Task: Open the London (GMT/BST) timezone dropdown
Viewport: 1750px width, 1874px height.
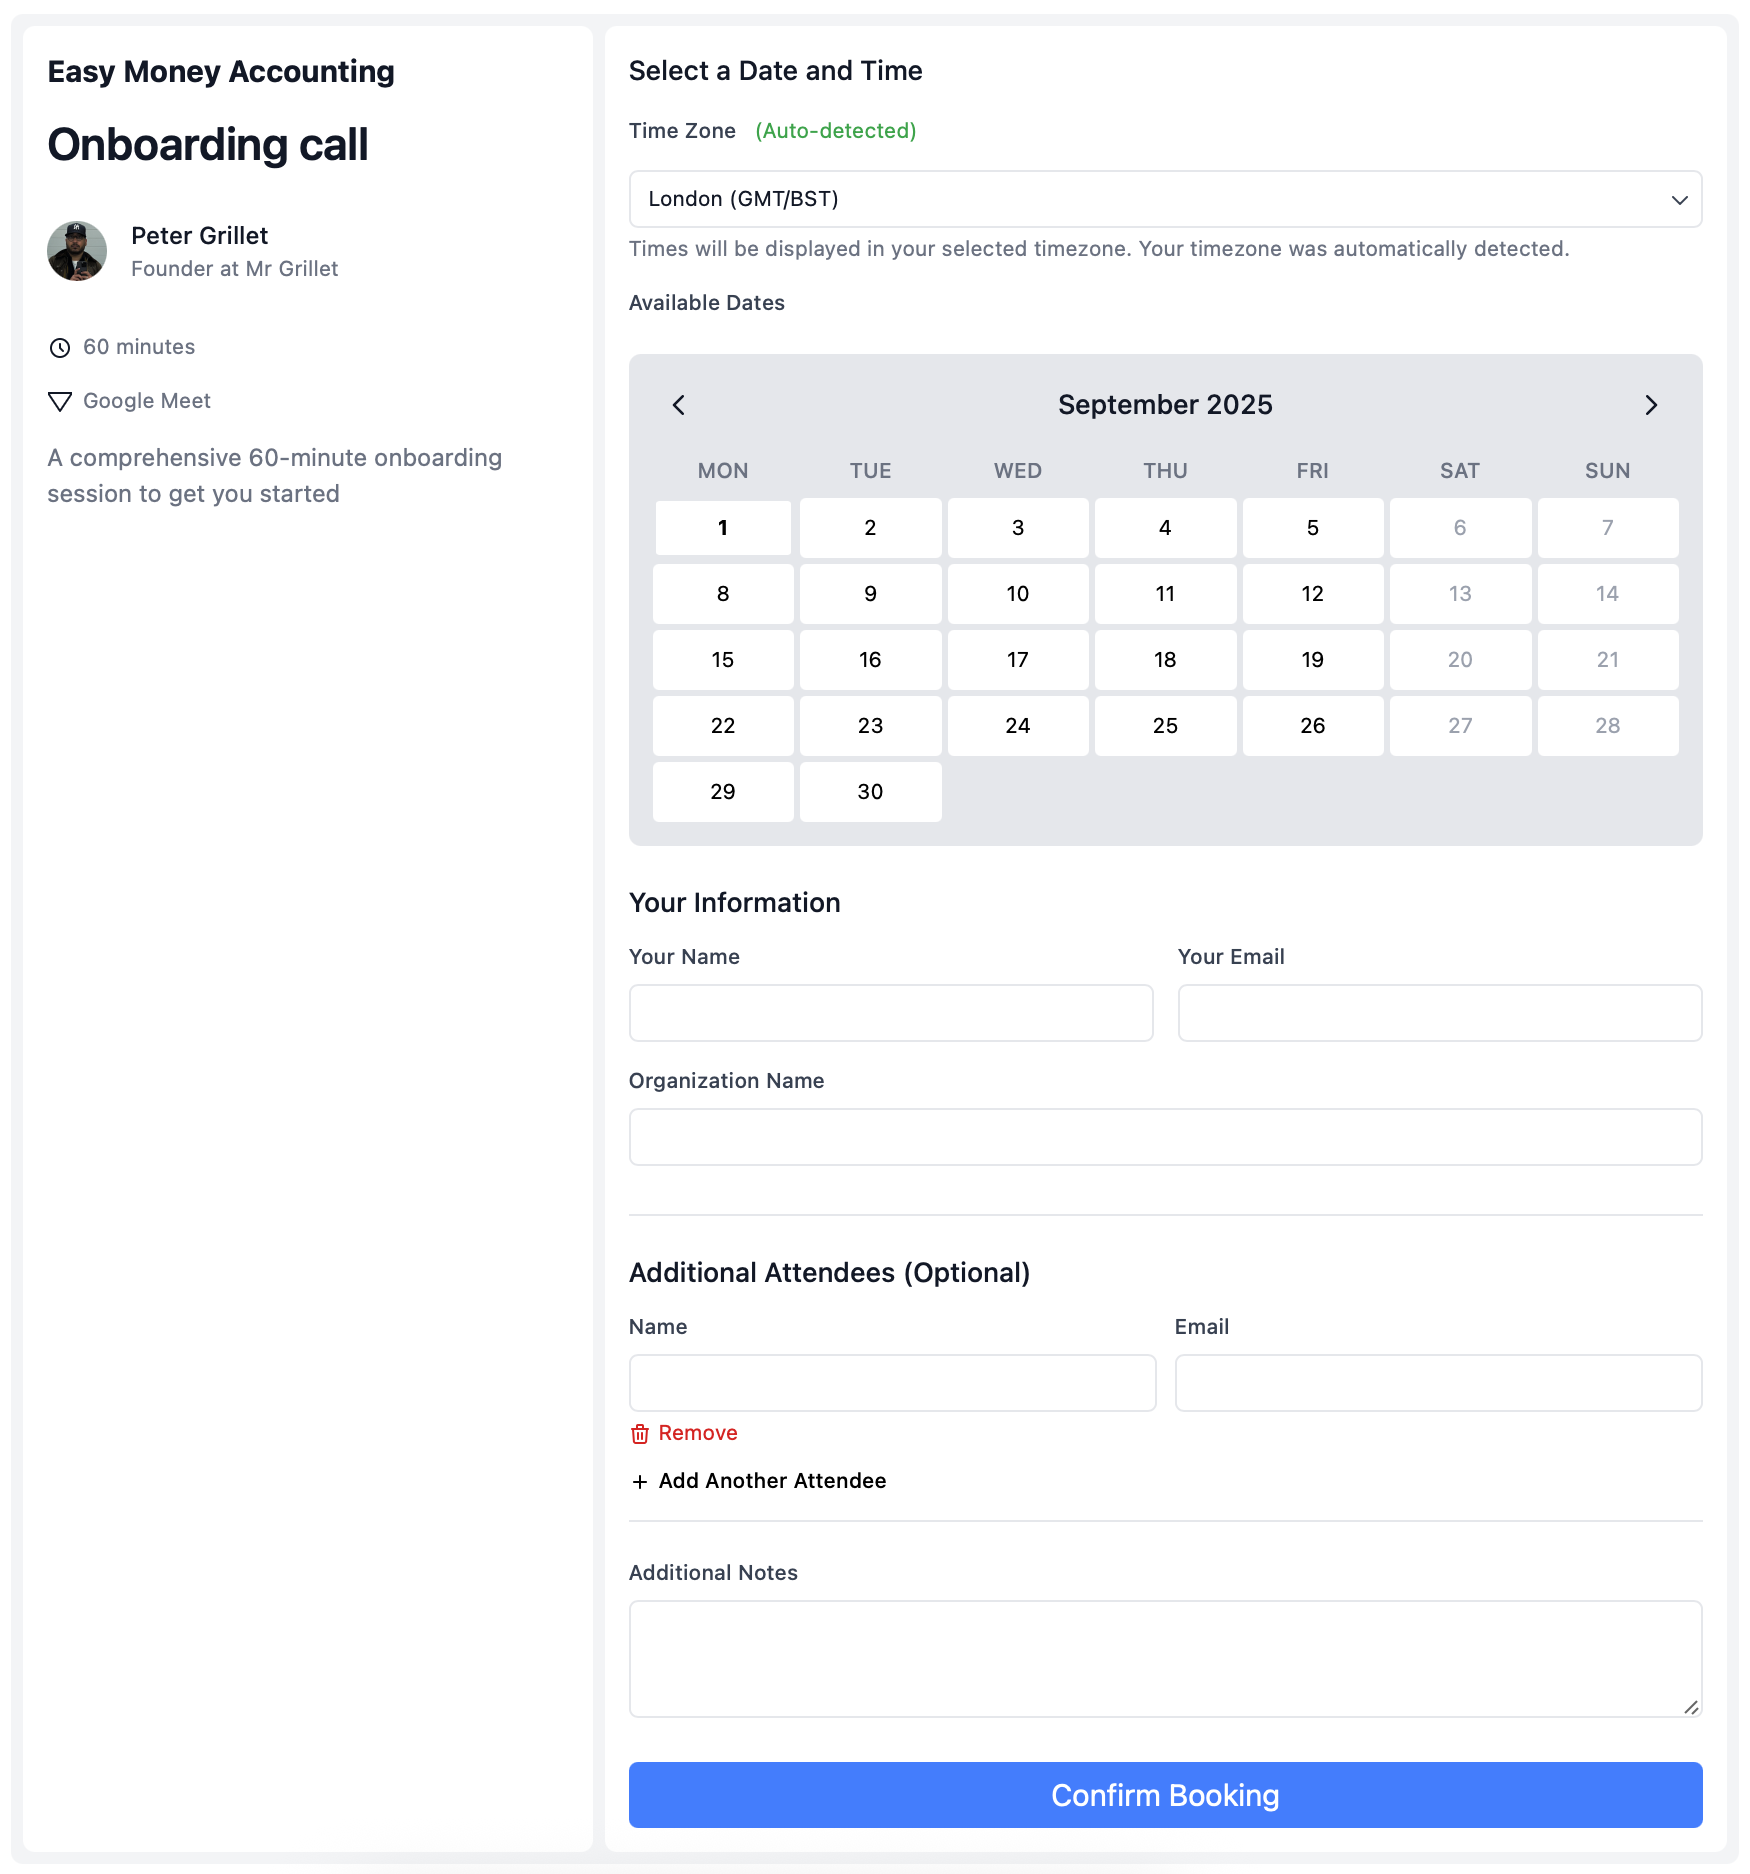Action: pyautogui.click(x=1165, y=199)
